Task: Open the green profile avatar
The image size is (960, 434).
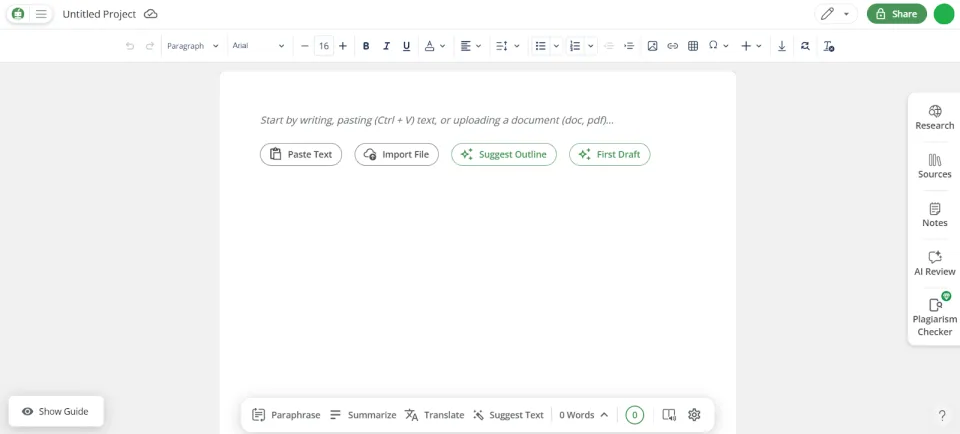Action: pos(943,14)
